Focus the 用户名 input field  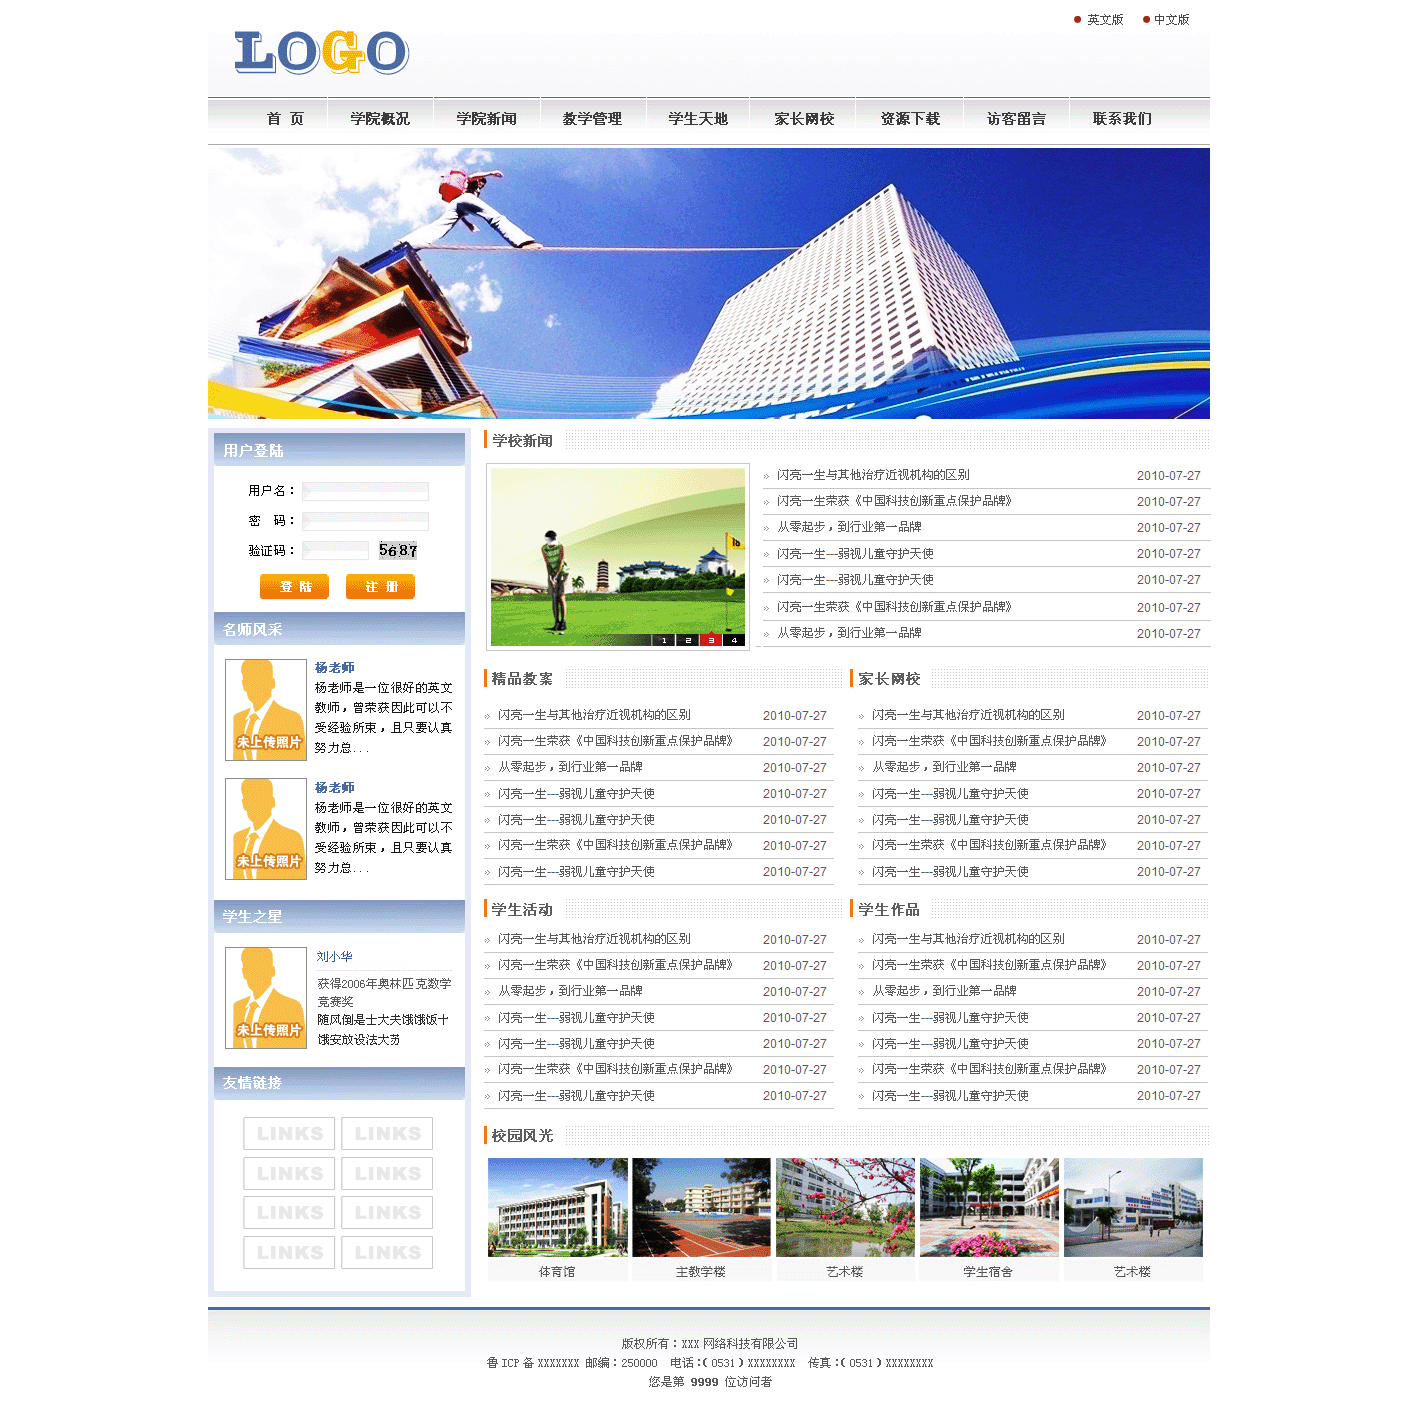(365, 491)
